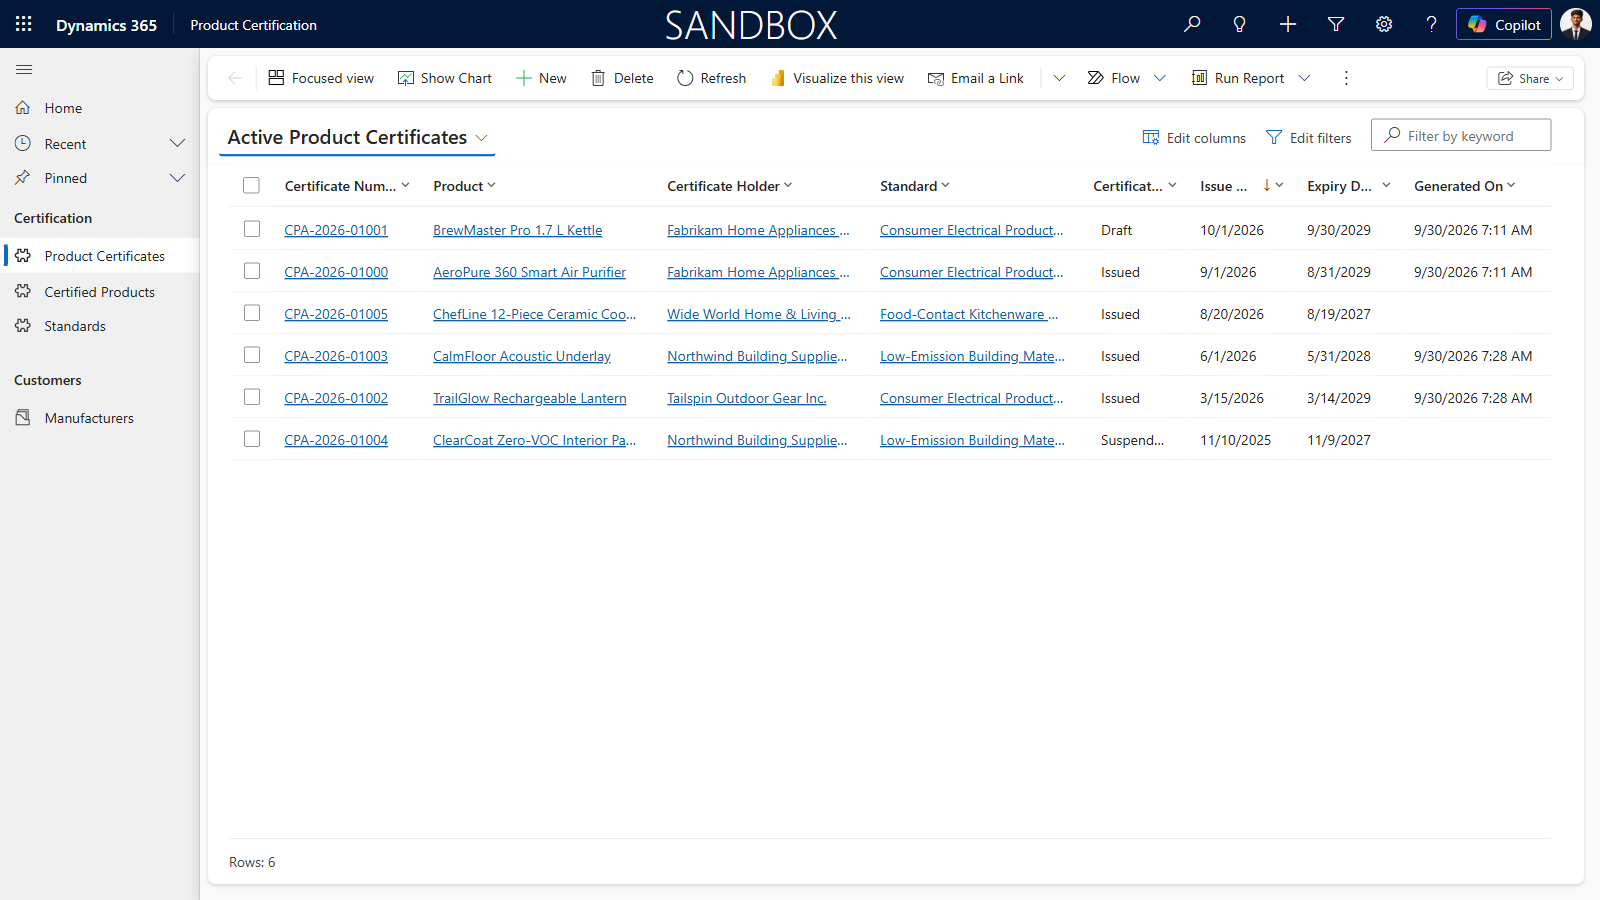Expand the Flow dropdown chevron
This screenshot has height=900, width=1600.
pyautogui.click(x=1160, y=78)
